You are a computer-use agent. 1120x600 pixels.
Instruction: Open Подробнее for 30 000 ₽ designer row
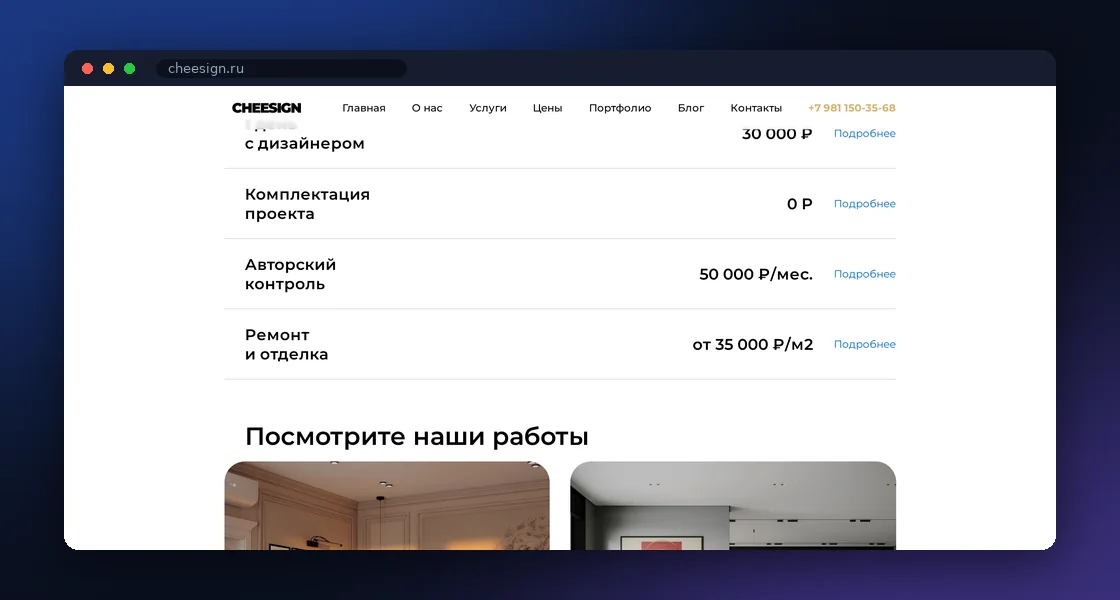click(864, 134)
